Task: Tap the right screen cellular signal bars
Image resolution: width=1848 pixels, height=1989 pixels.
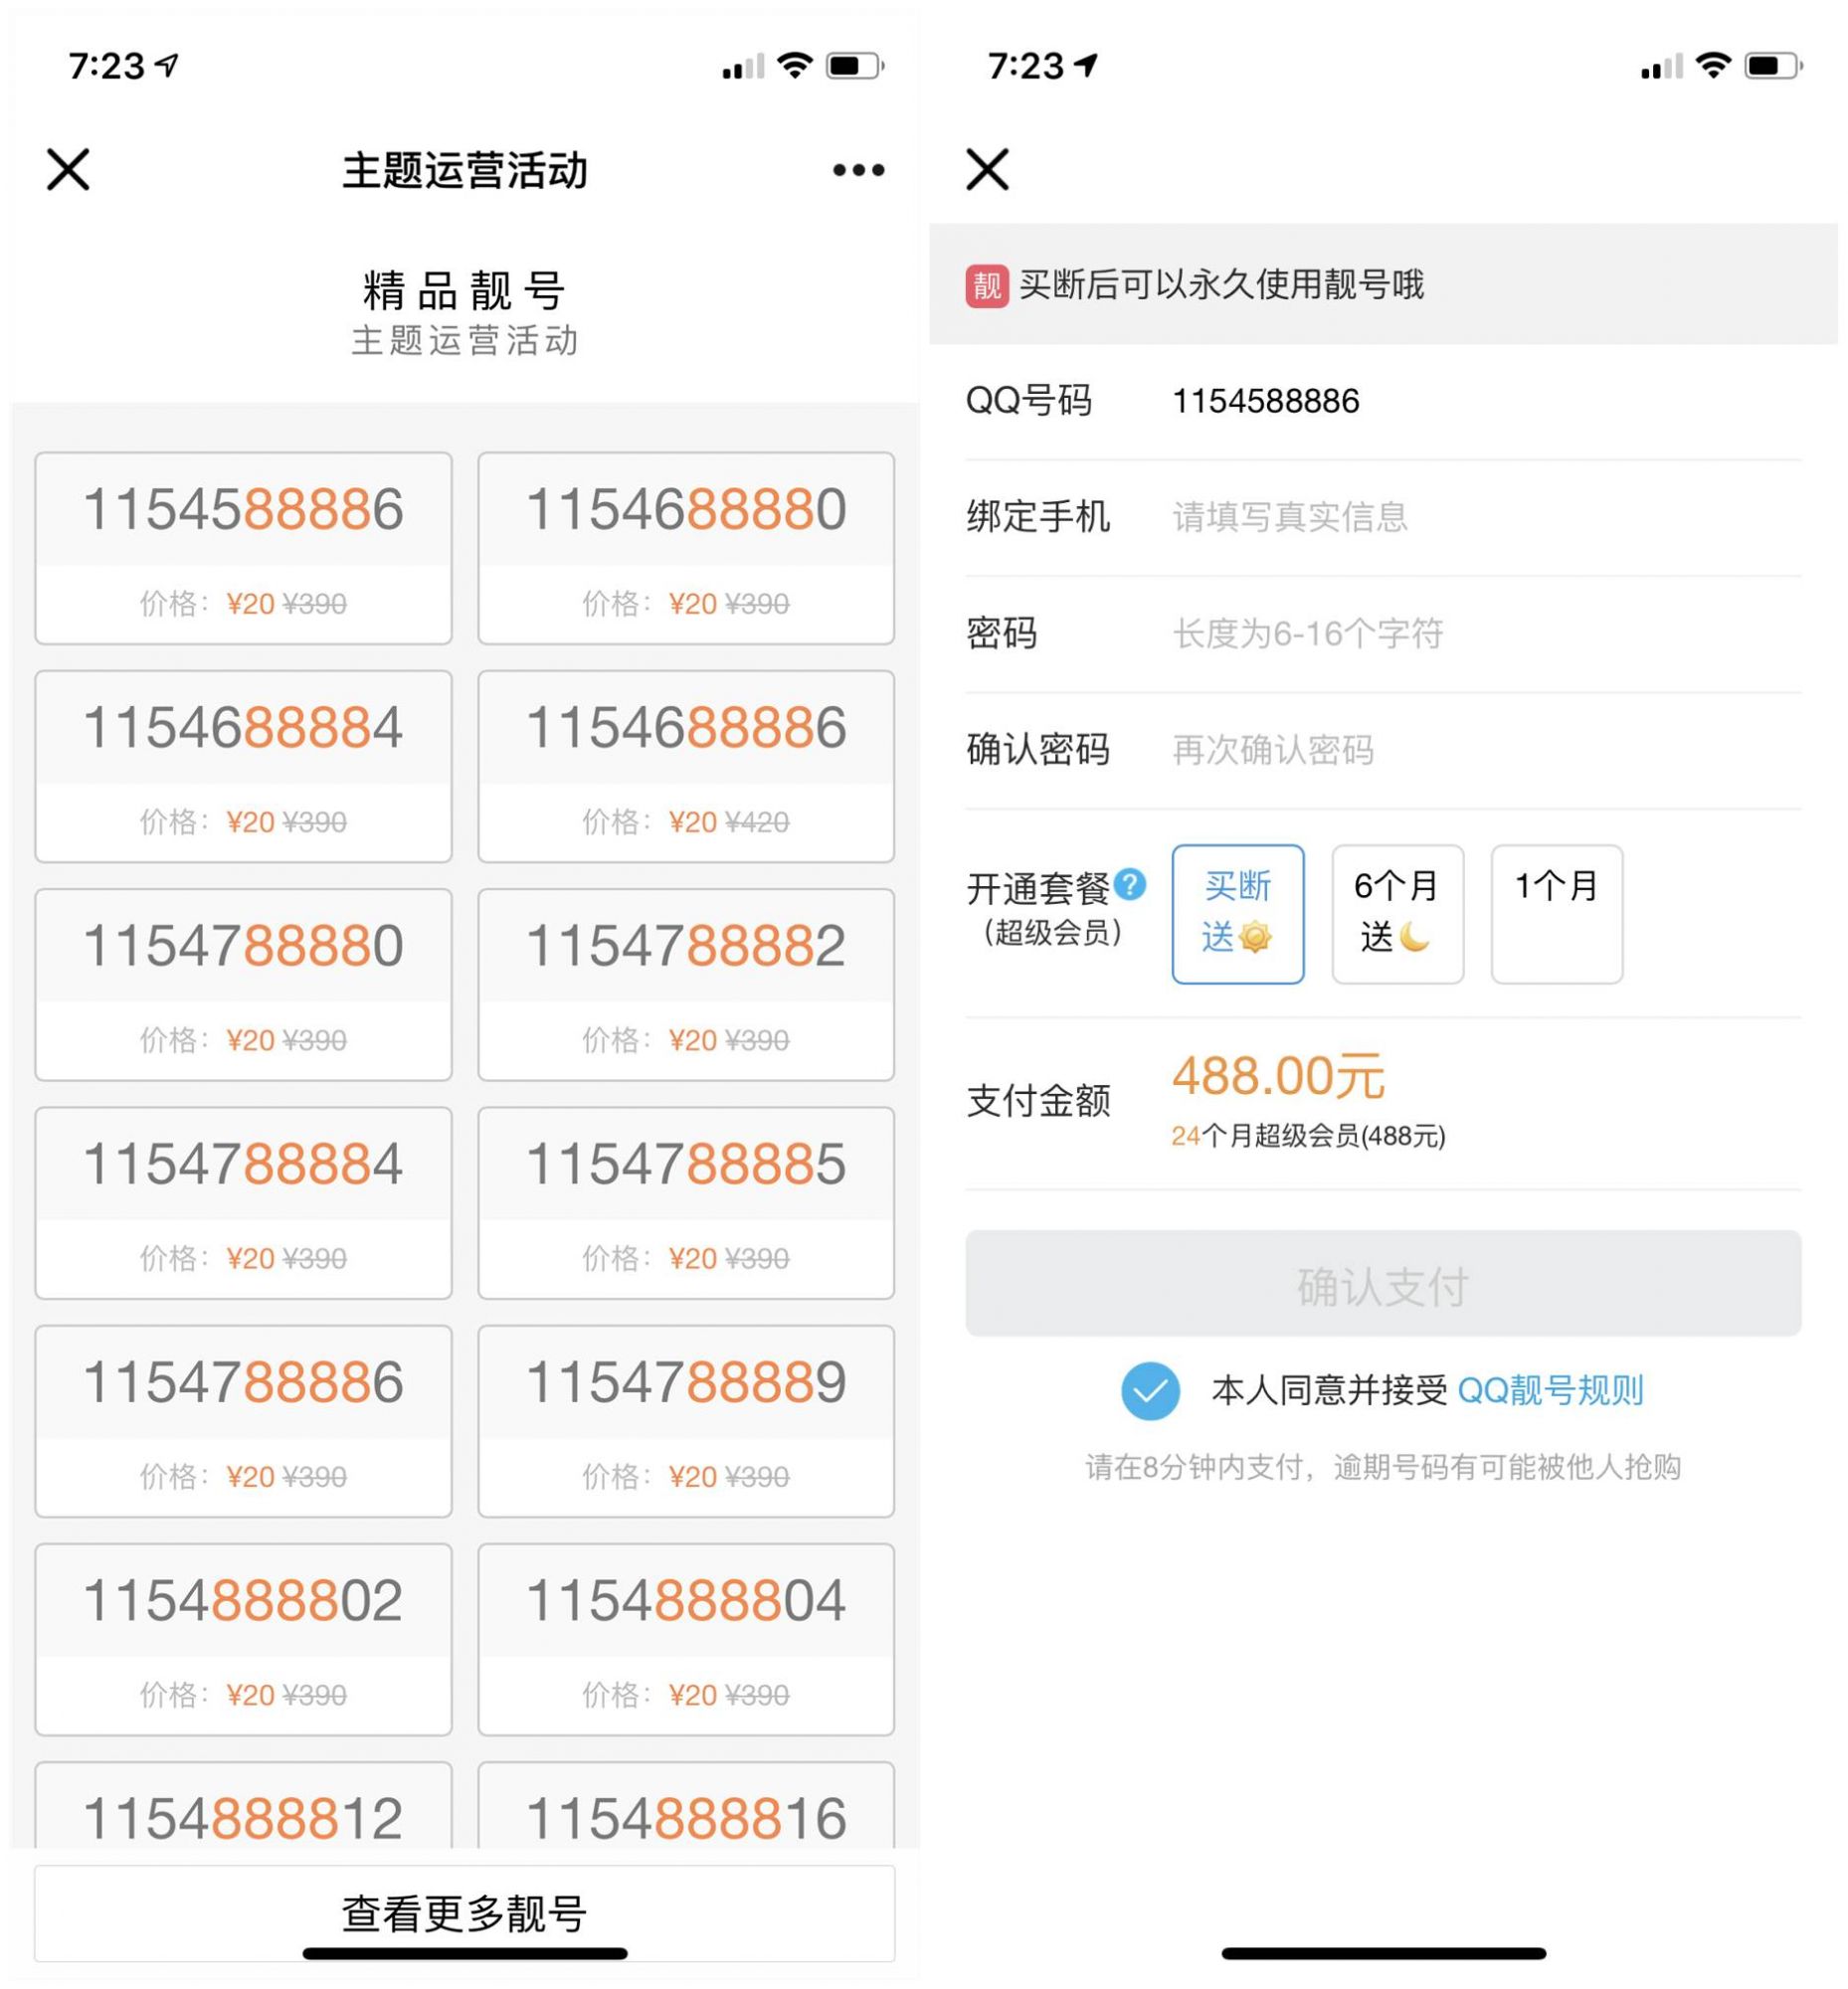Action: pos(1661,66)
